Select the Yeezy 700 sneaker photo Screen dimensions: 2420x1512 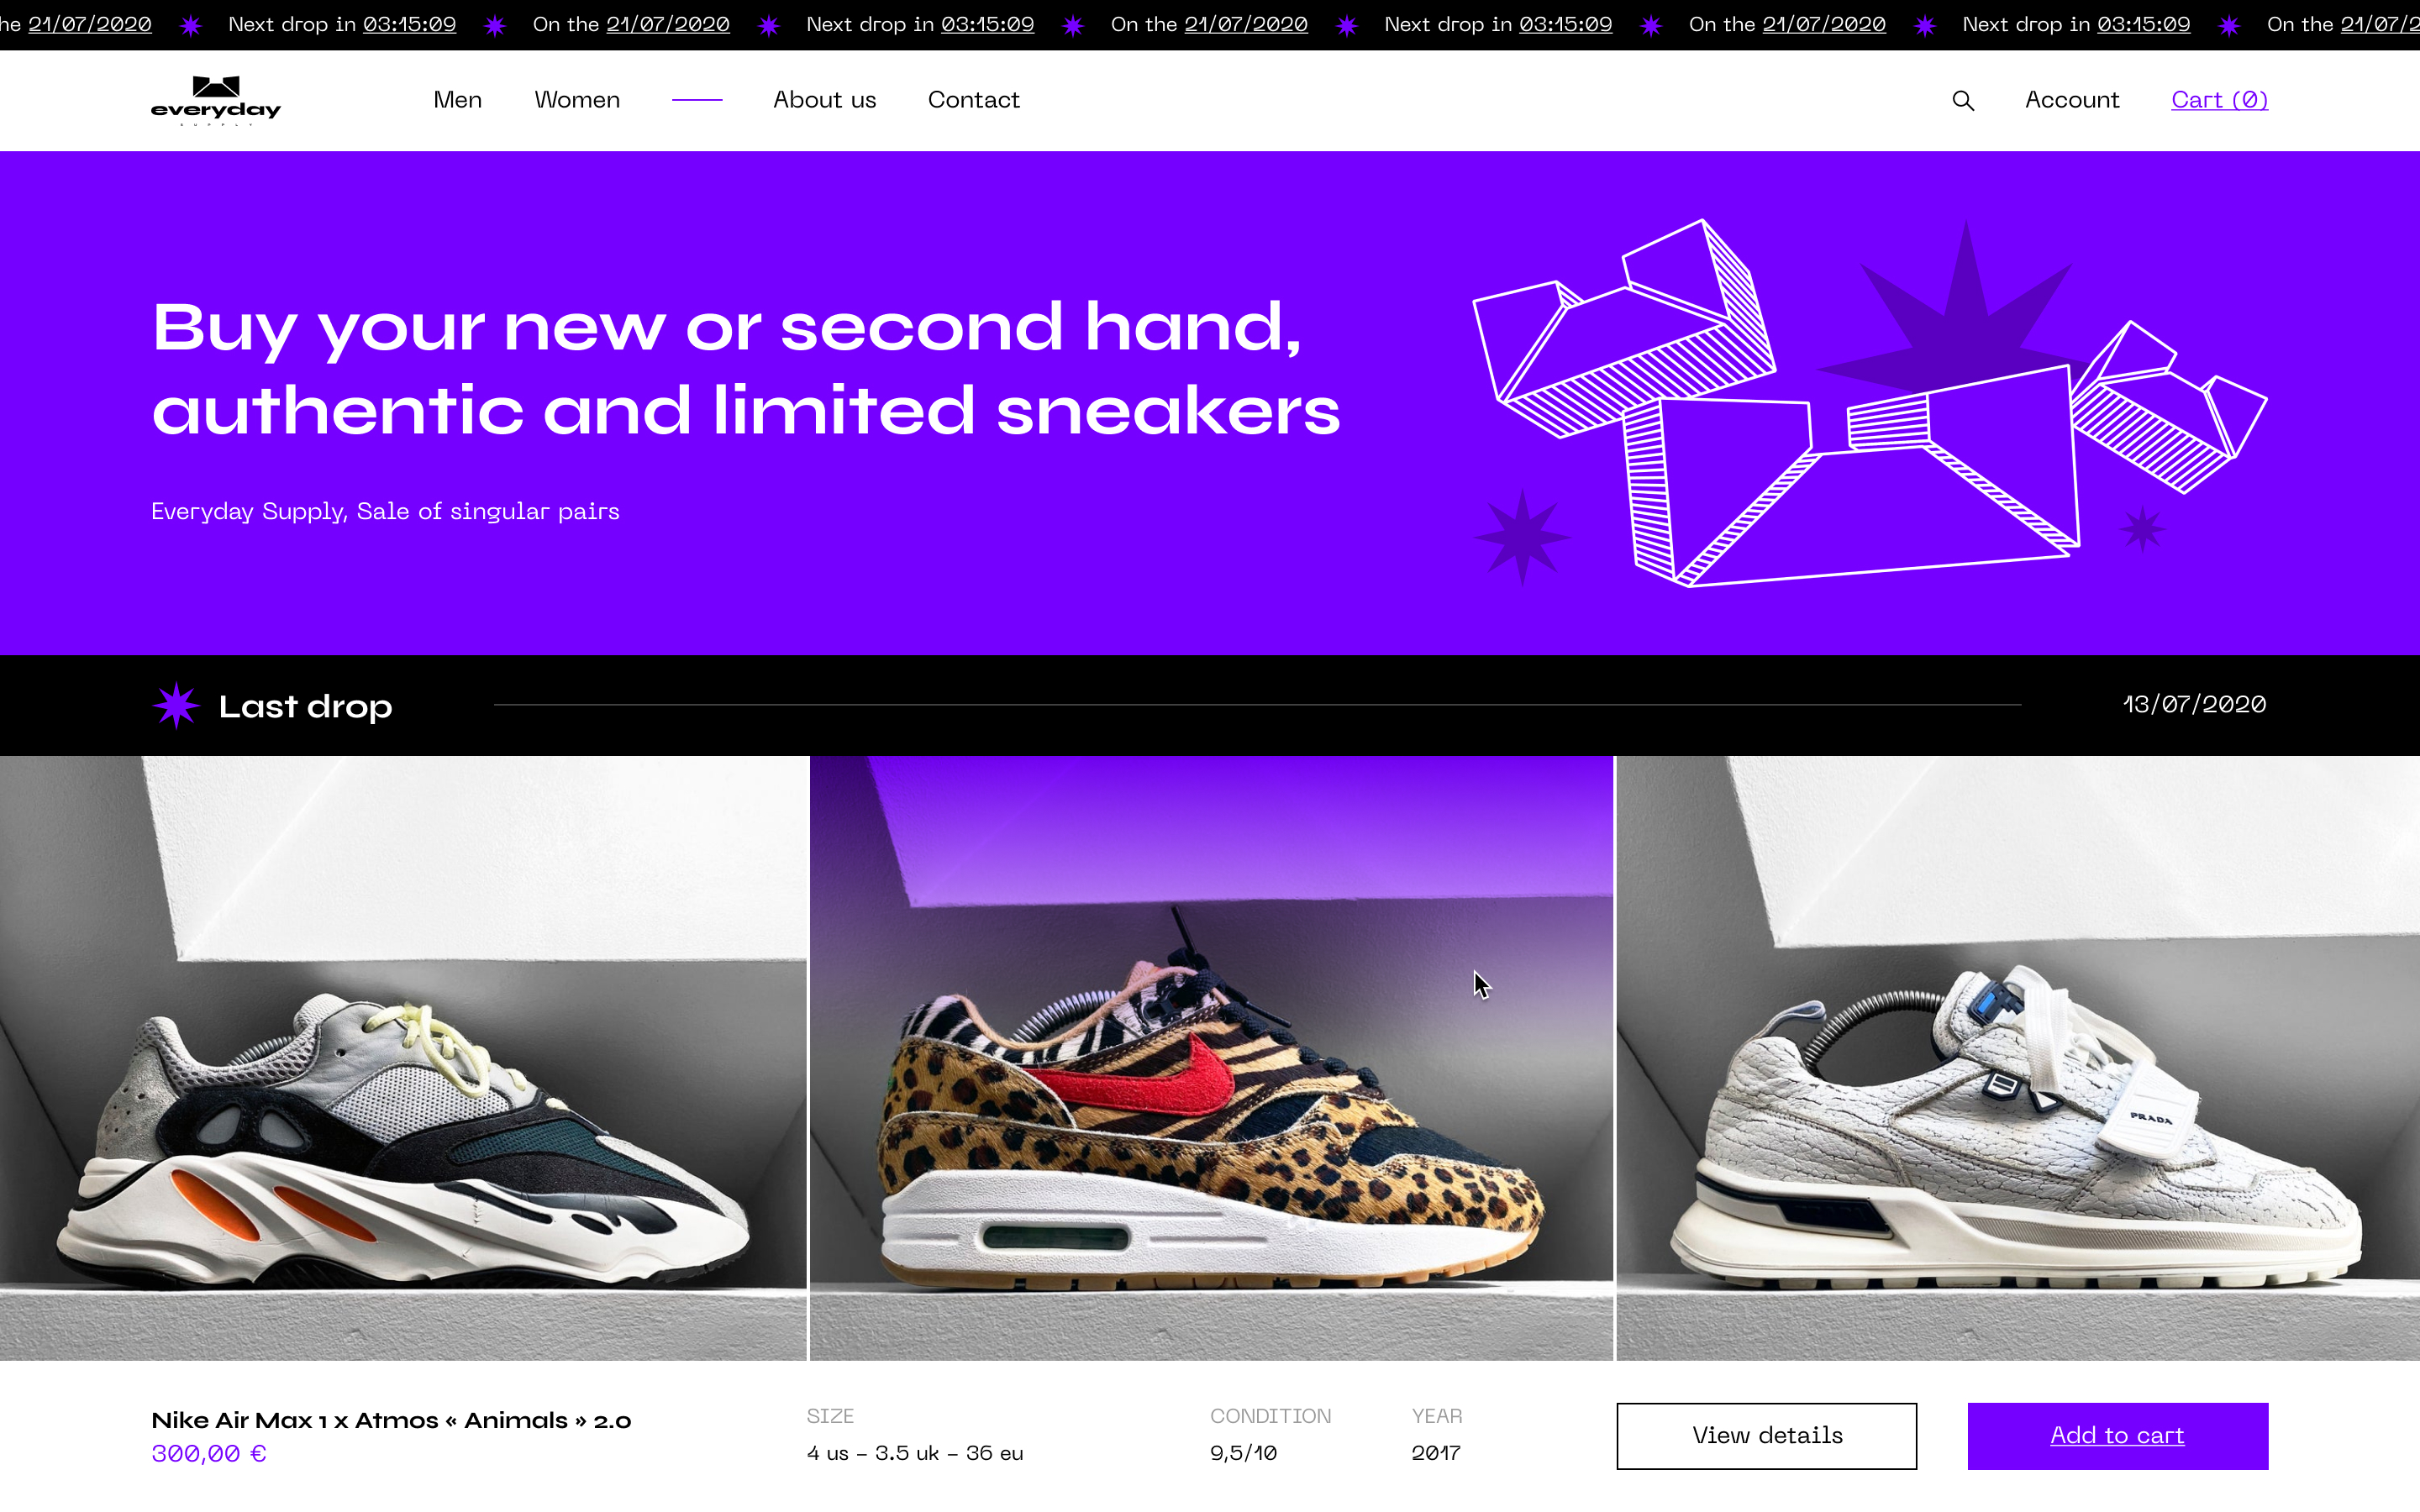[403, 1058]
